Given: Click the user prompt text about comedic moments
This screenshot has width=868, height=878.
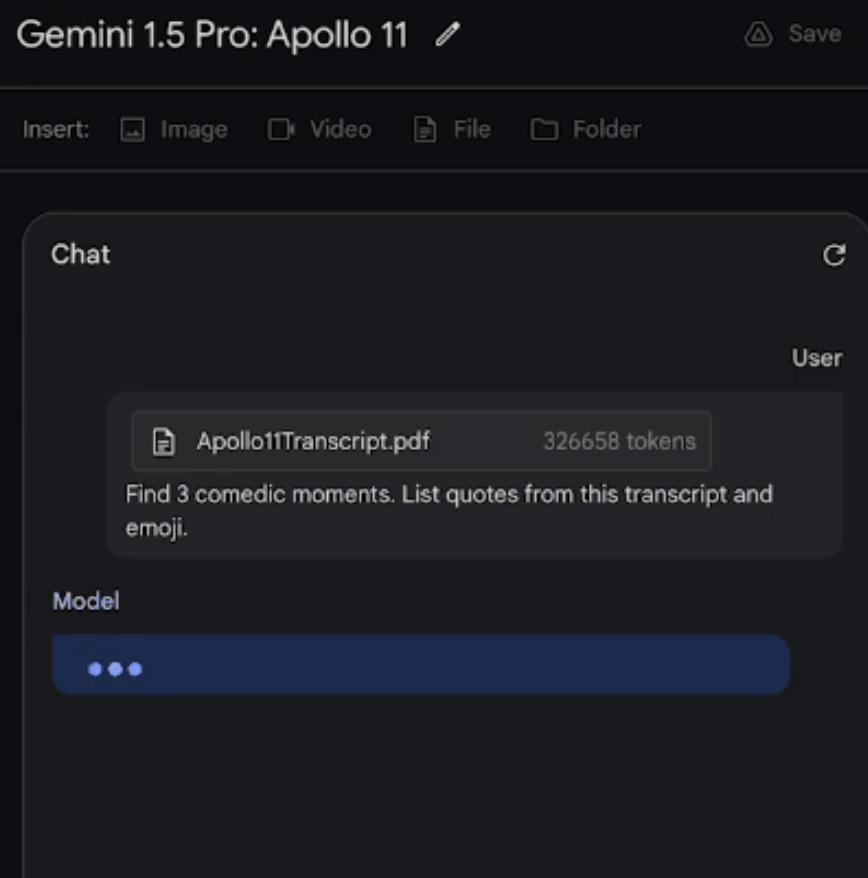Looking at the screenshot, I should pos(449,511).
